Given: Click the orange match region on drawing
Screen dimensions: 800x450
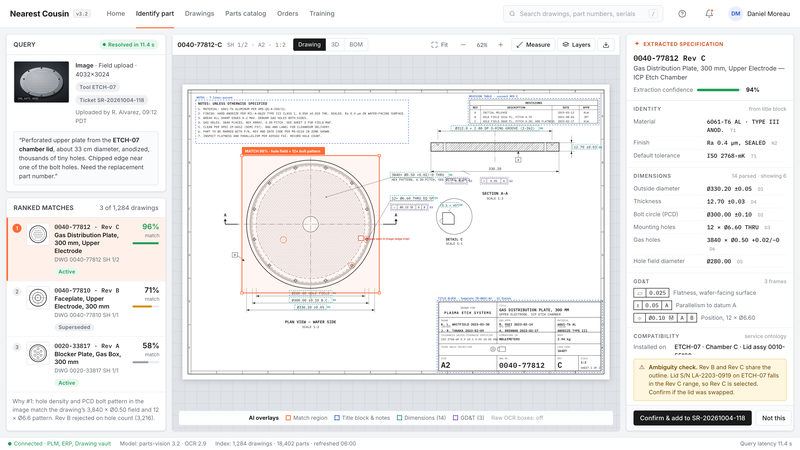Looking at the screenshot, I should click(310, 224).
